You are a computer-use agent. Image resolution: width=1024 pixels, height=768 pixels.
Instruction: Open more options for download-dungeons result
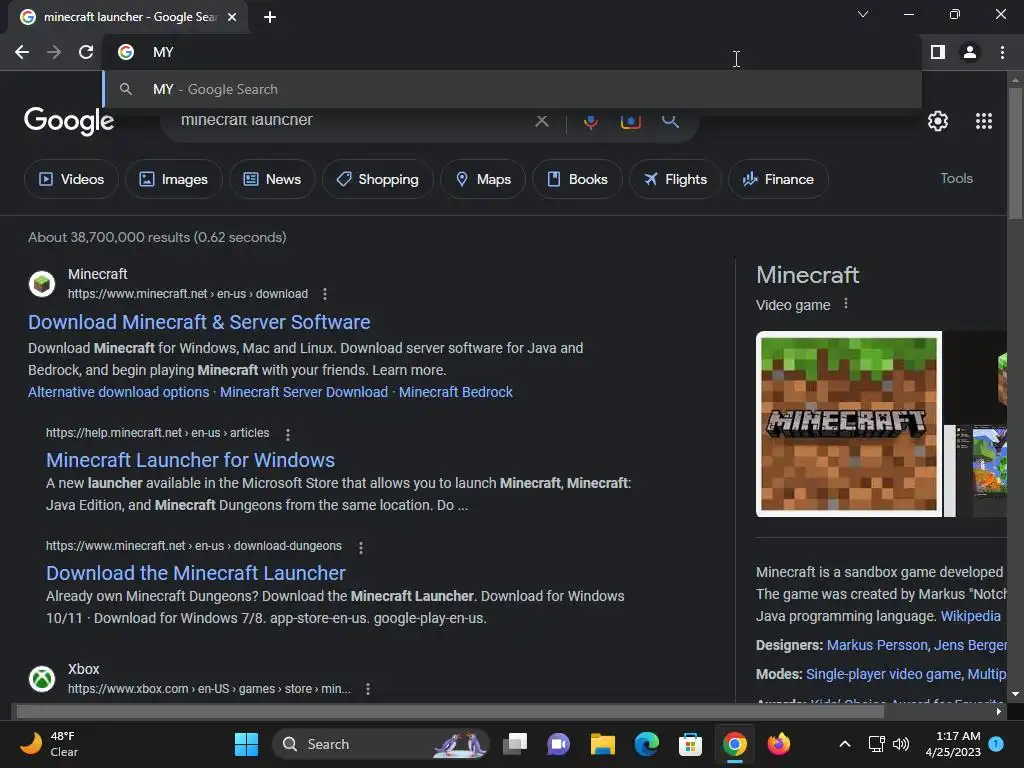(360, 547)
